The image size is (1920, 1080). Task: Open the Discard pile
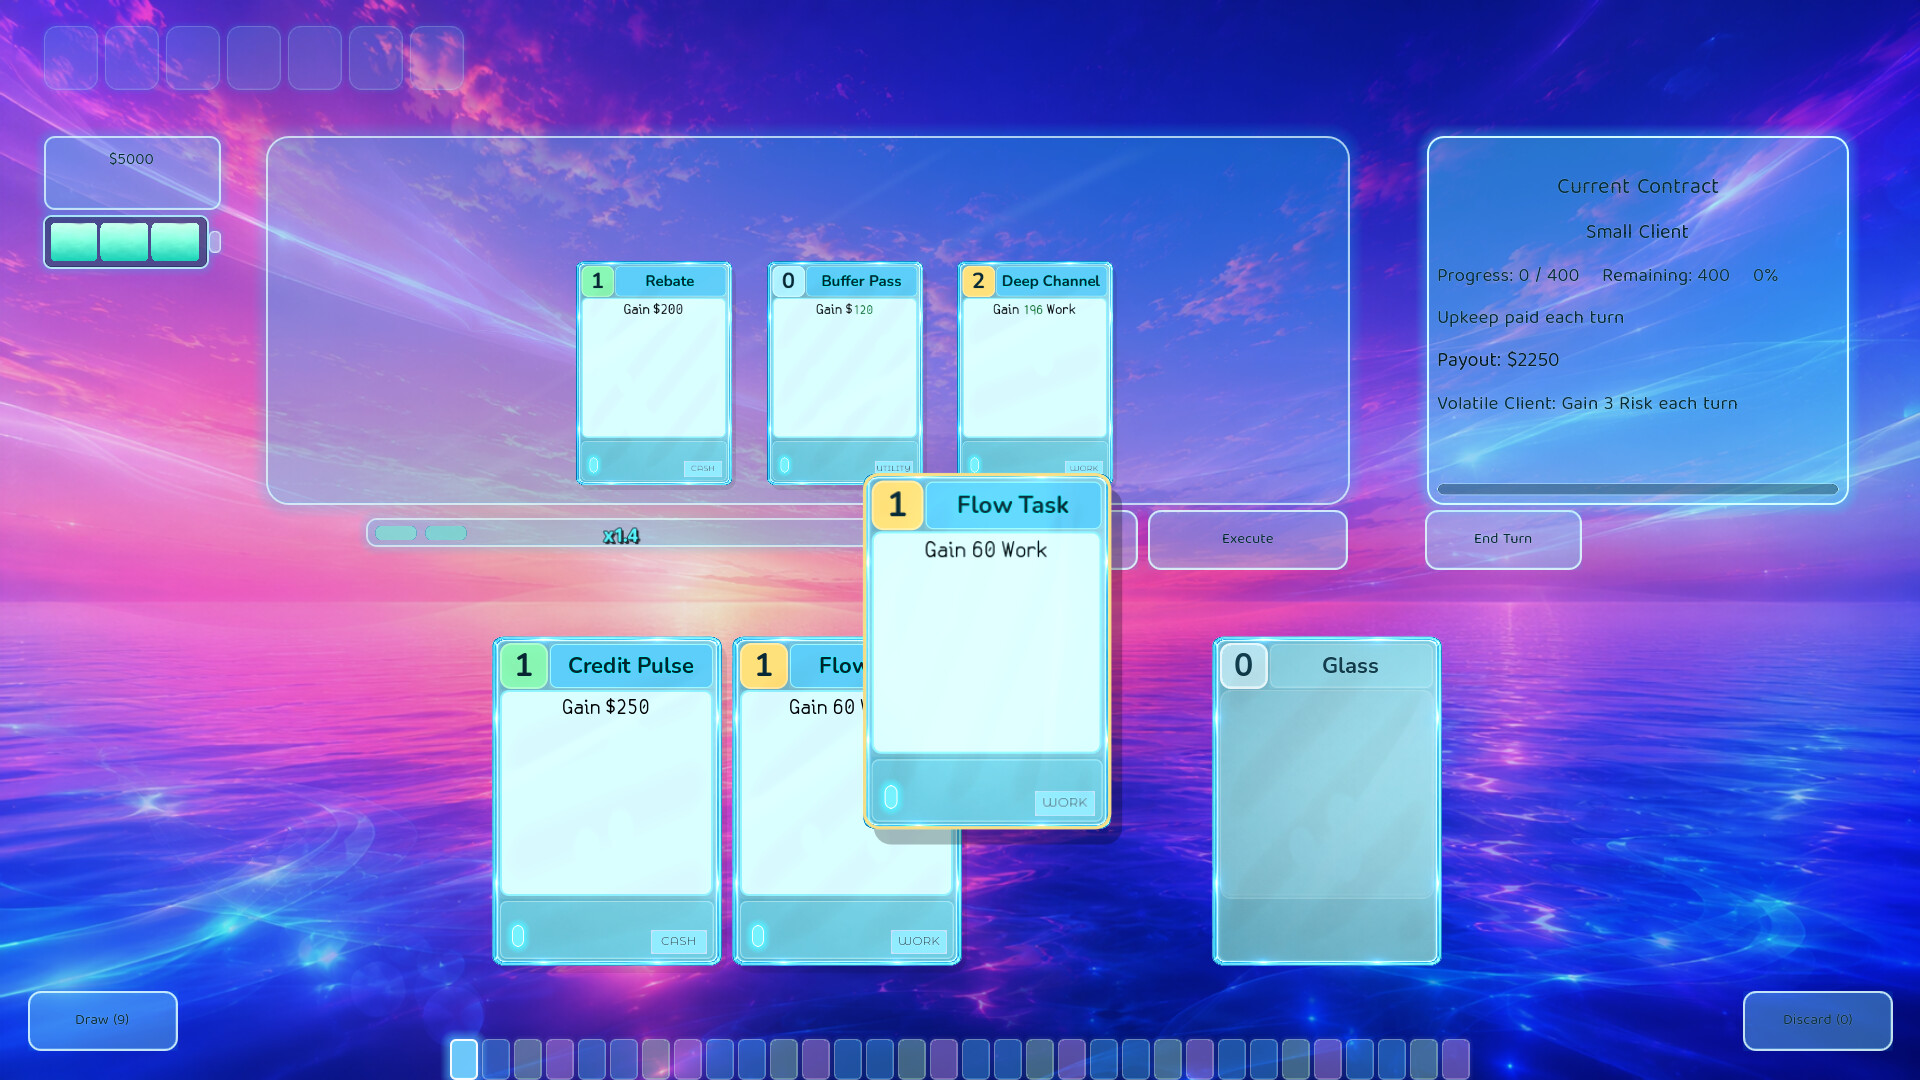pyautogui.click(x=1817, y=1020)
